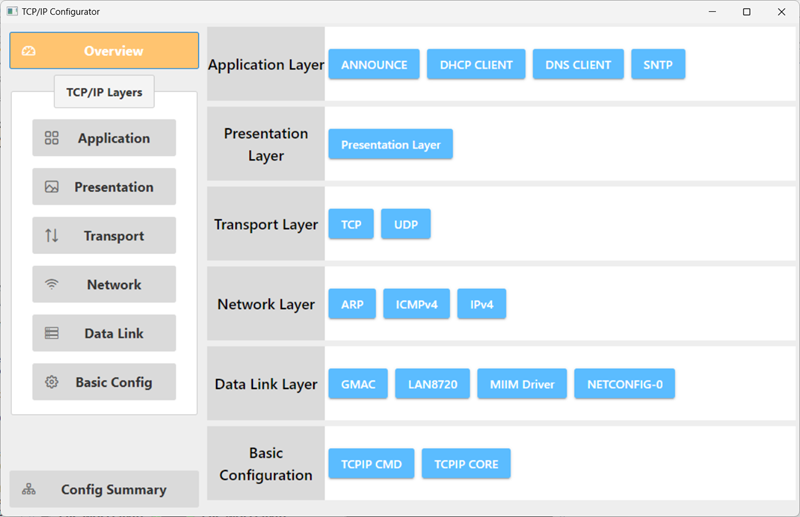Open the DNS CLIENT configuration
This screenshot has height=517, width=800.
578,64
